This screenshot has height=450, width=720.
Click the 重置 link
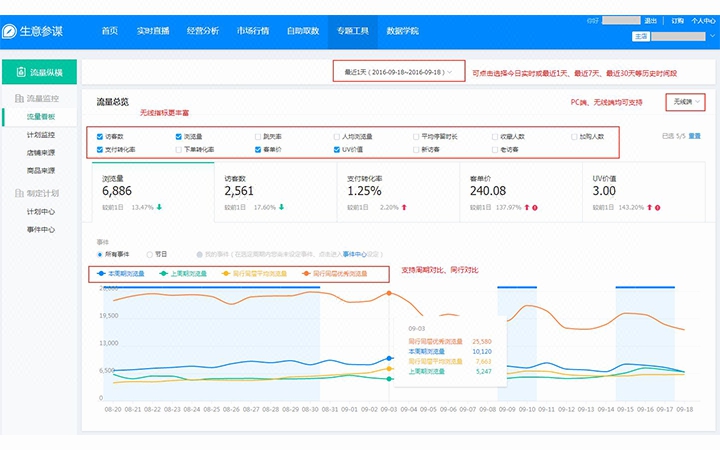click(695, 136)
